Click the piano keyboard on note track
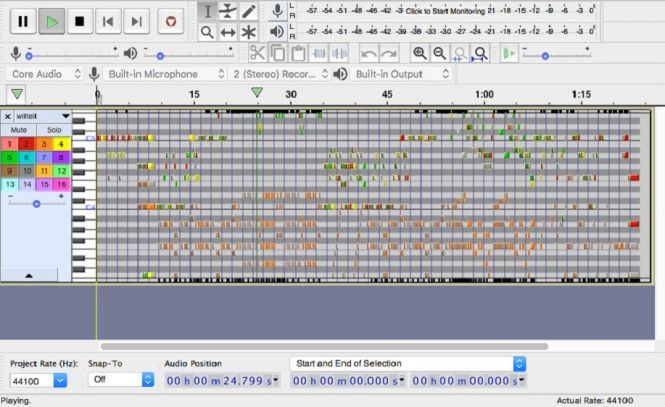665x407 pixels. (x=84, y=195)
